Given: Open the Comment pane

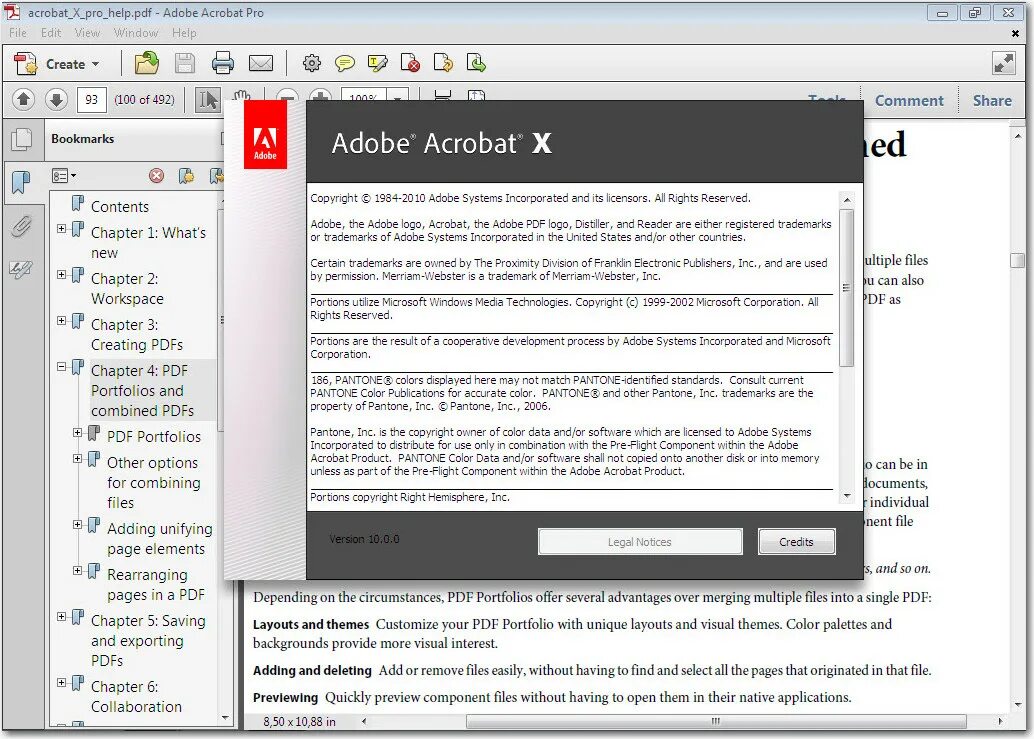Looking at the screenshot, I should coord(909,100).
